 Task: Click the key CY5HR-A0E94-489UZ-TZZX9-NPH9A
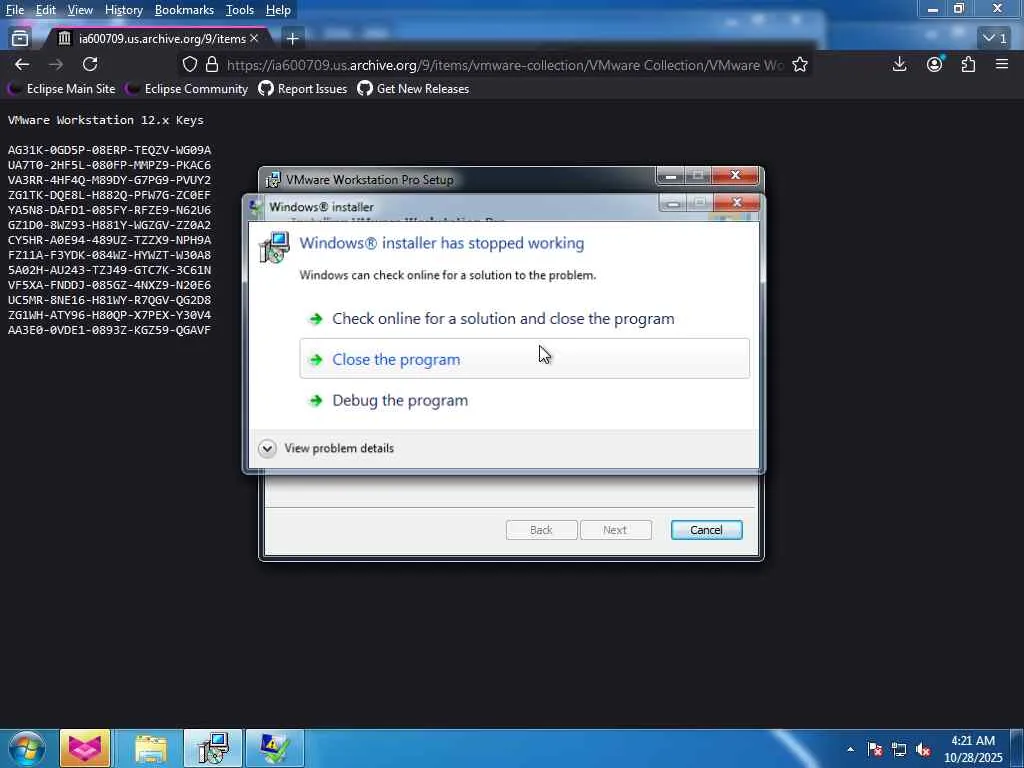coord(110,240)
